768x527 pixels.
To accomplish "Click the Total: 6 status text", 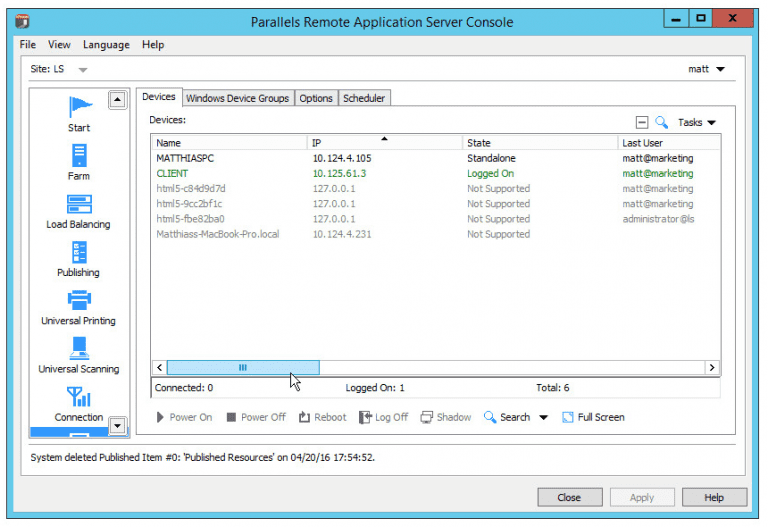I will pos(552,388).
